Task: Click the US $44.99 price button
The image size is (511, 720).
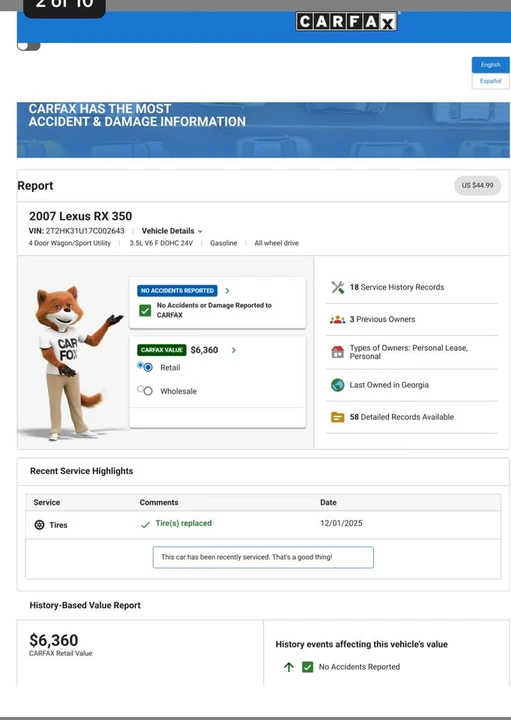Action: click(x=477, y=186)
